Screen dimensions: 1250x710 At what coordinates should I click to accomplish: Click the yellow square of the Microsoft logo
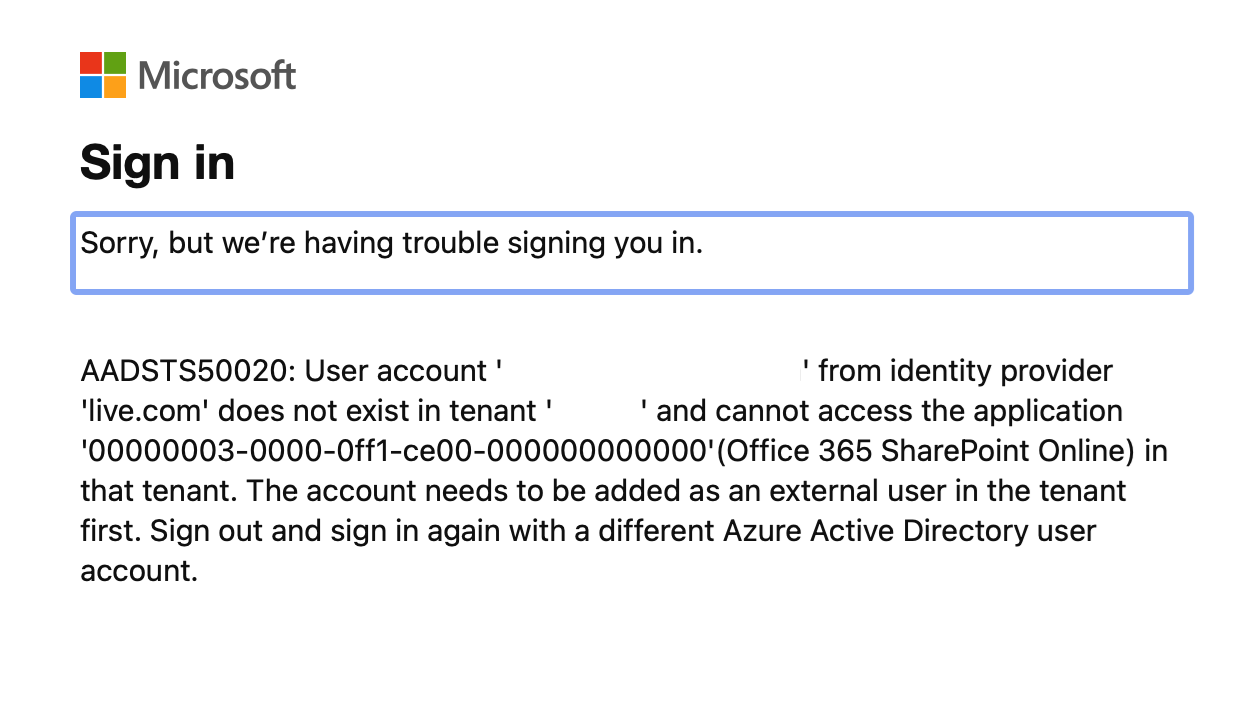(115, 87)
